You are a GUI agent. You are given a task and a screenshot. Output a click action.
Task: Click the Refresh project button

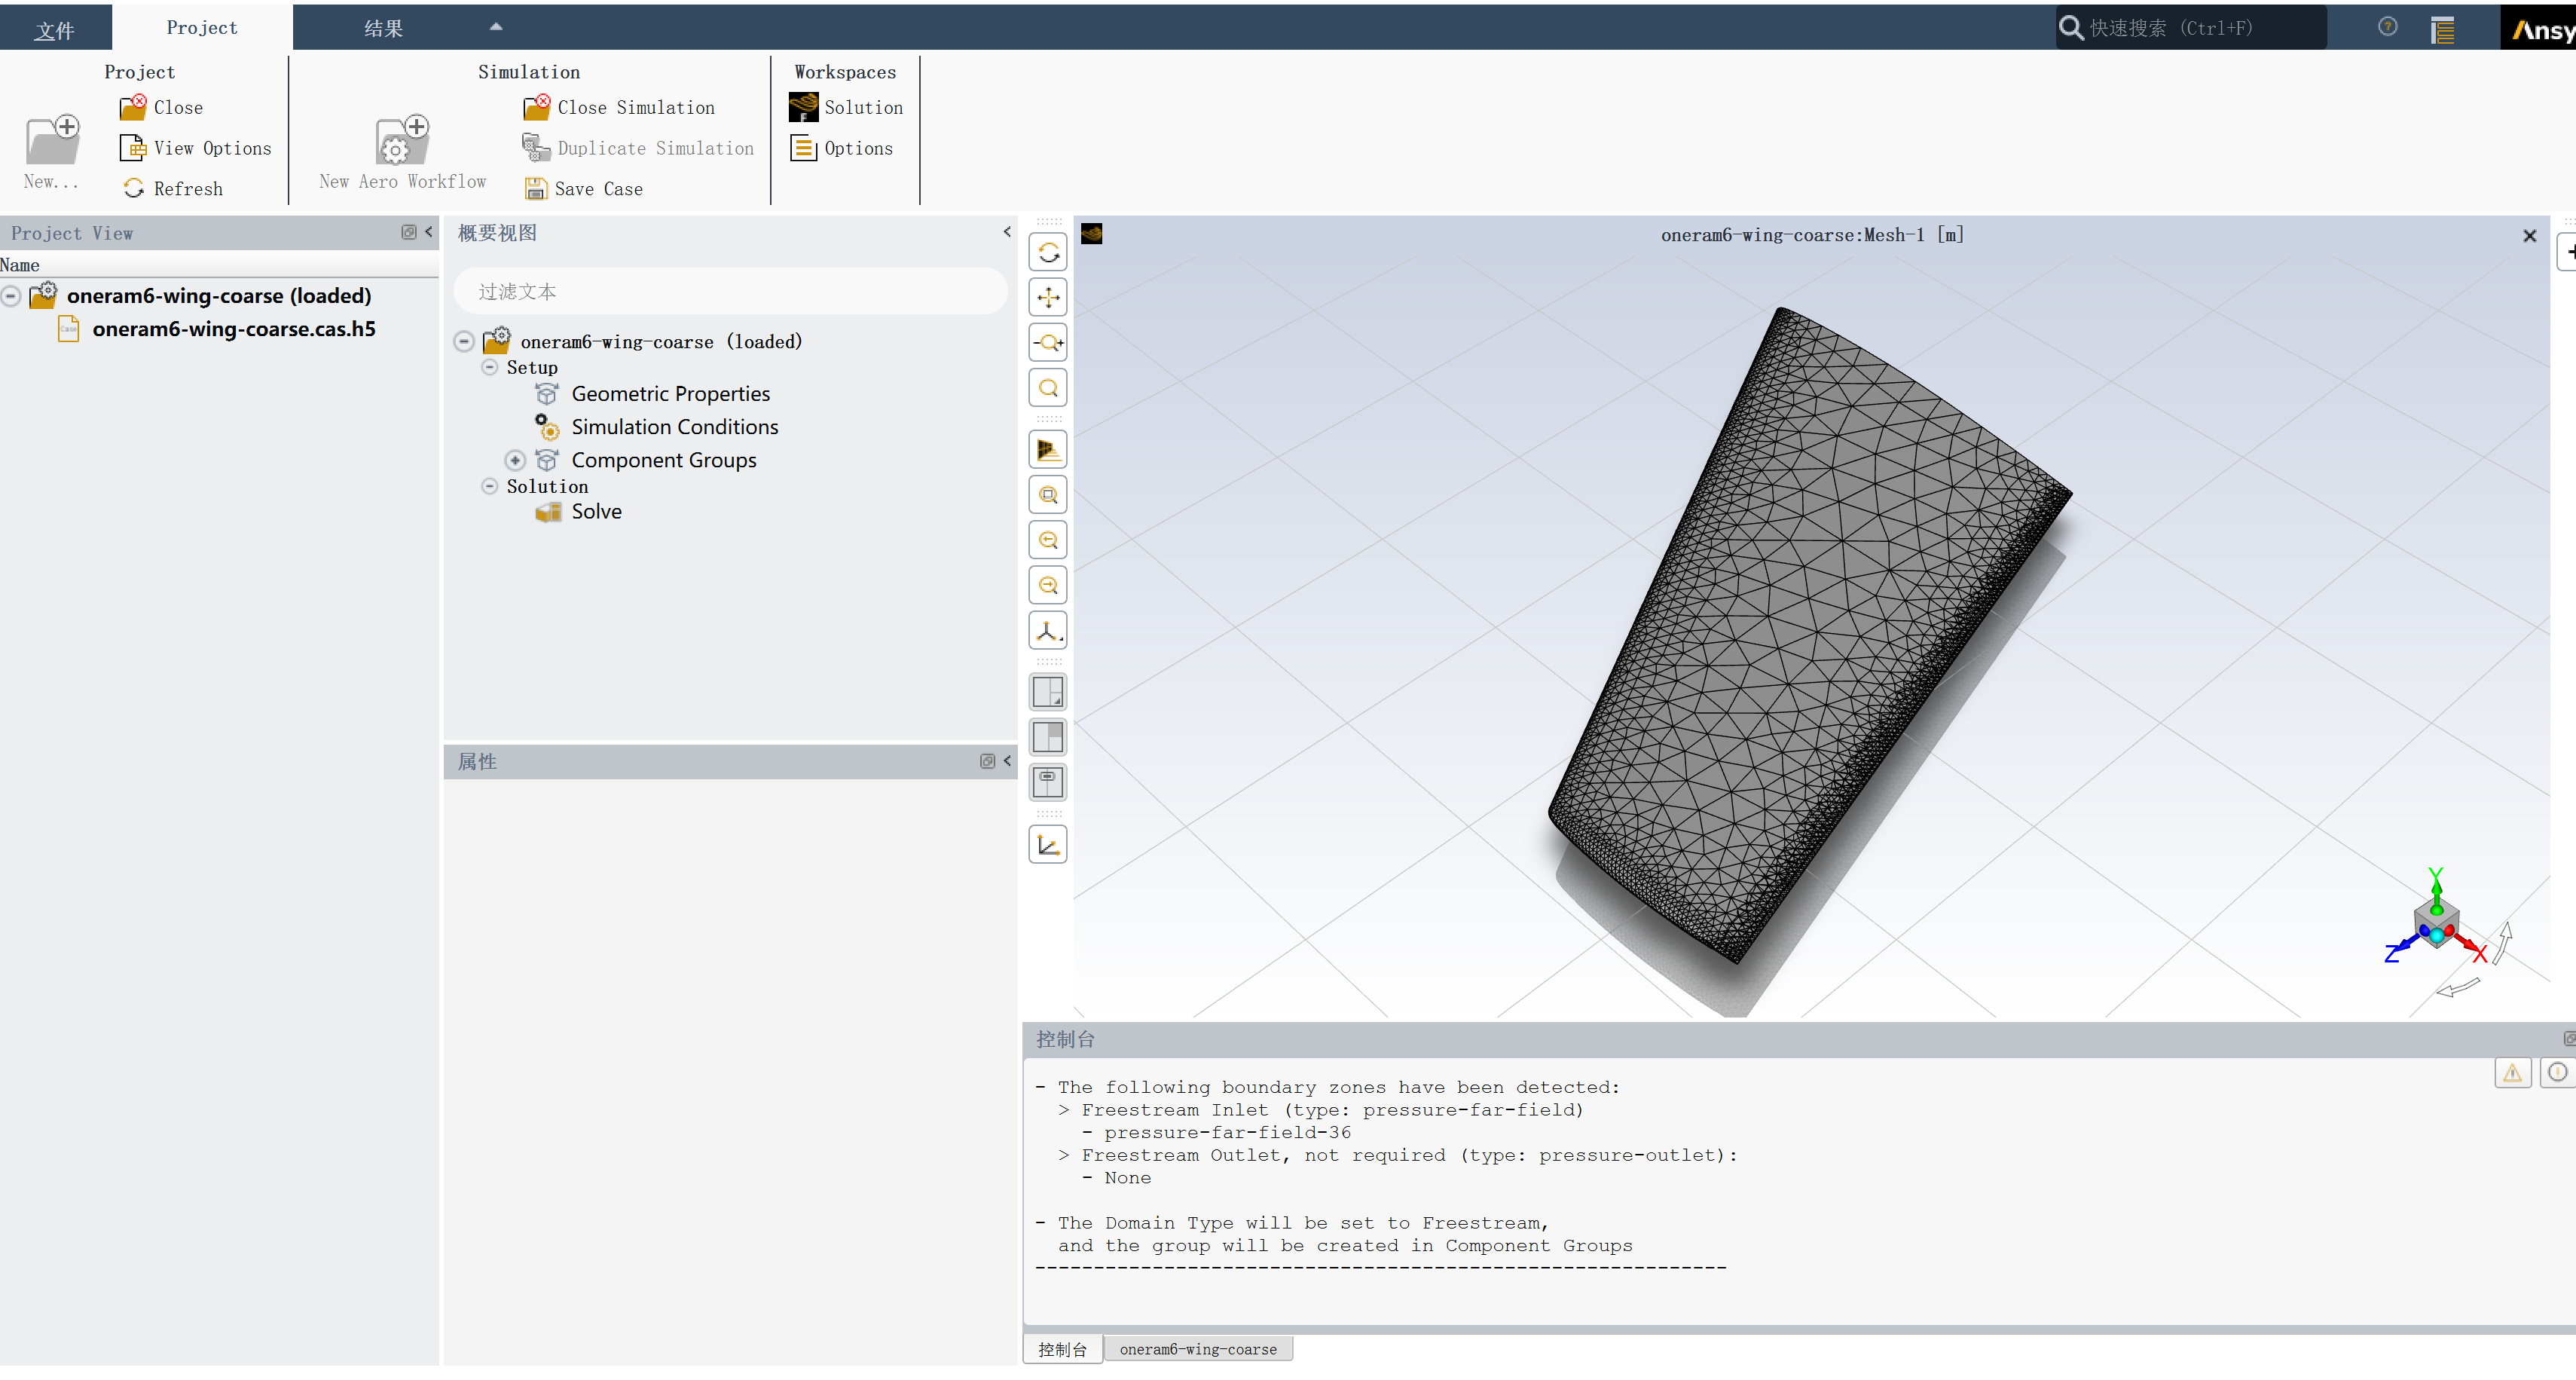coord(173,189)
